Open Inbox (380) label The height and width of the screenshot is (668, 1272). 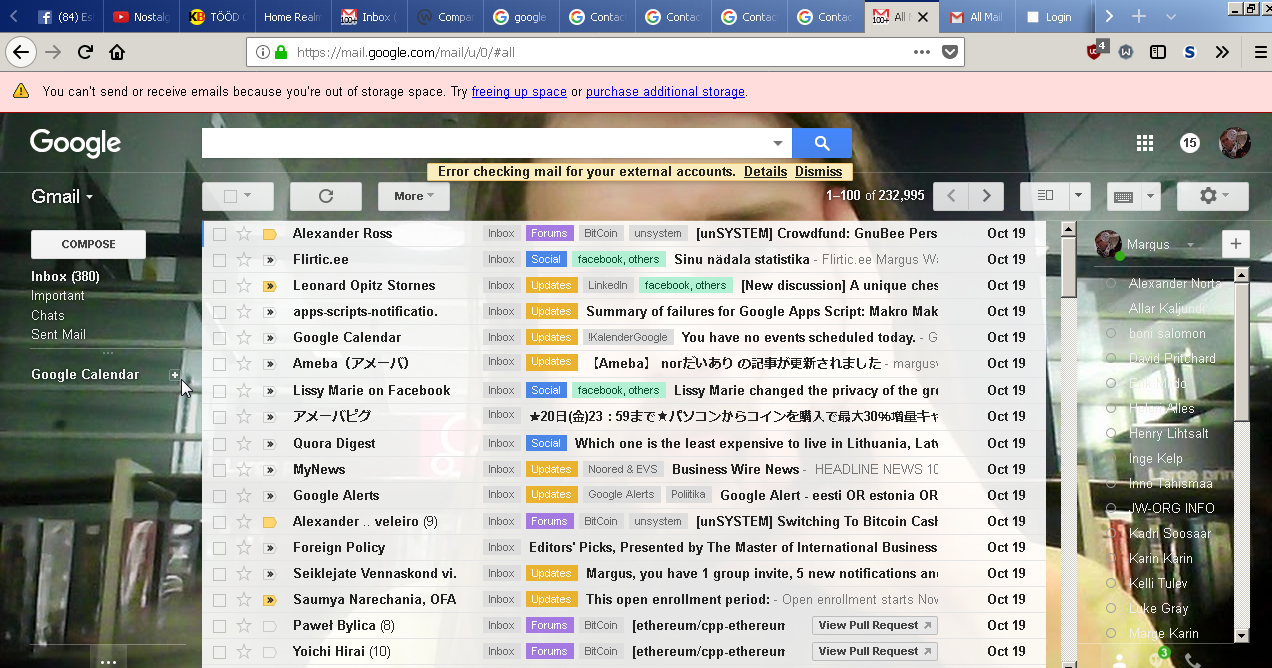(65, 277)
